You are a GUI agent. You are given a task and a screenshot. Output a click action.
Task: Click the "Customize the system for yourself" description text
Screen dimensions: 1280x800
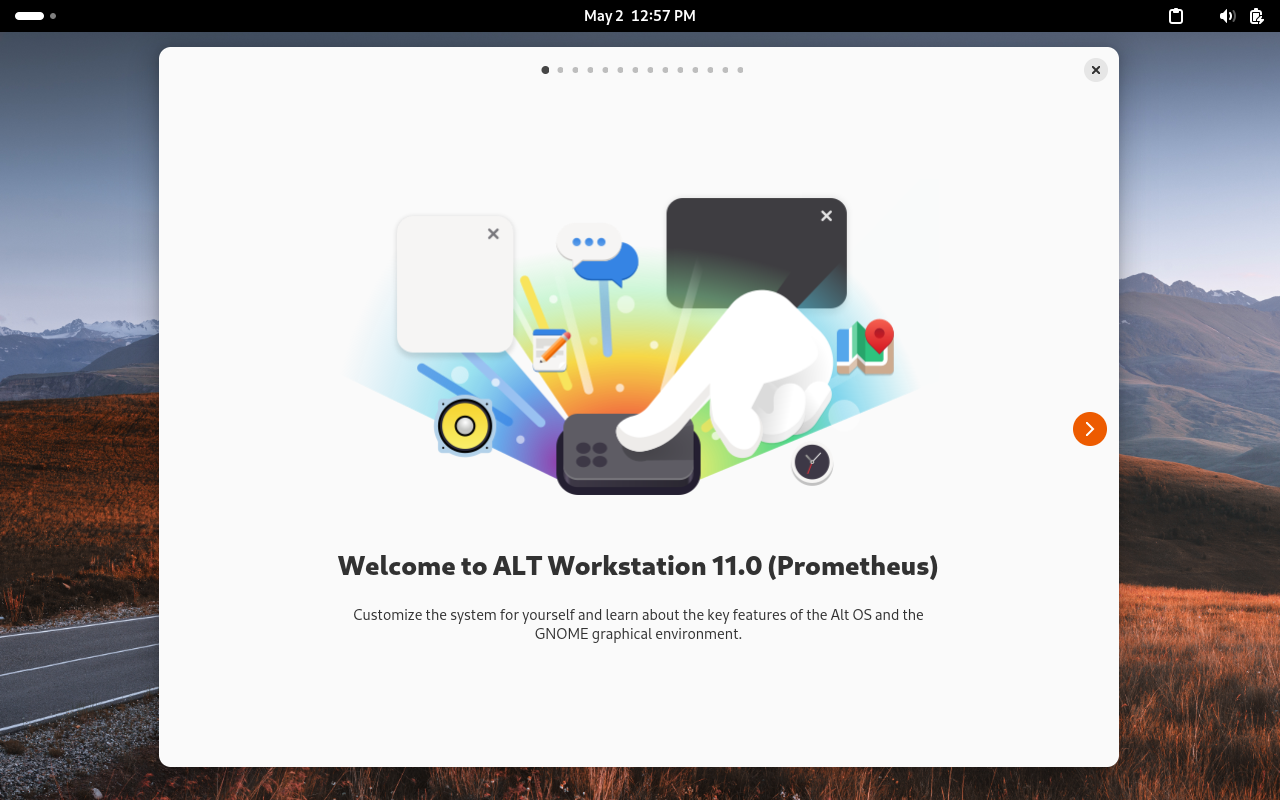point(638,624)
